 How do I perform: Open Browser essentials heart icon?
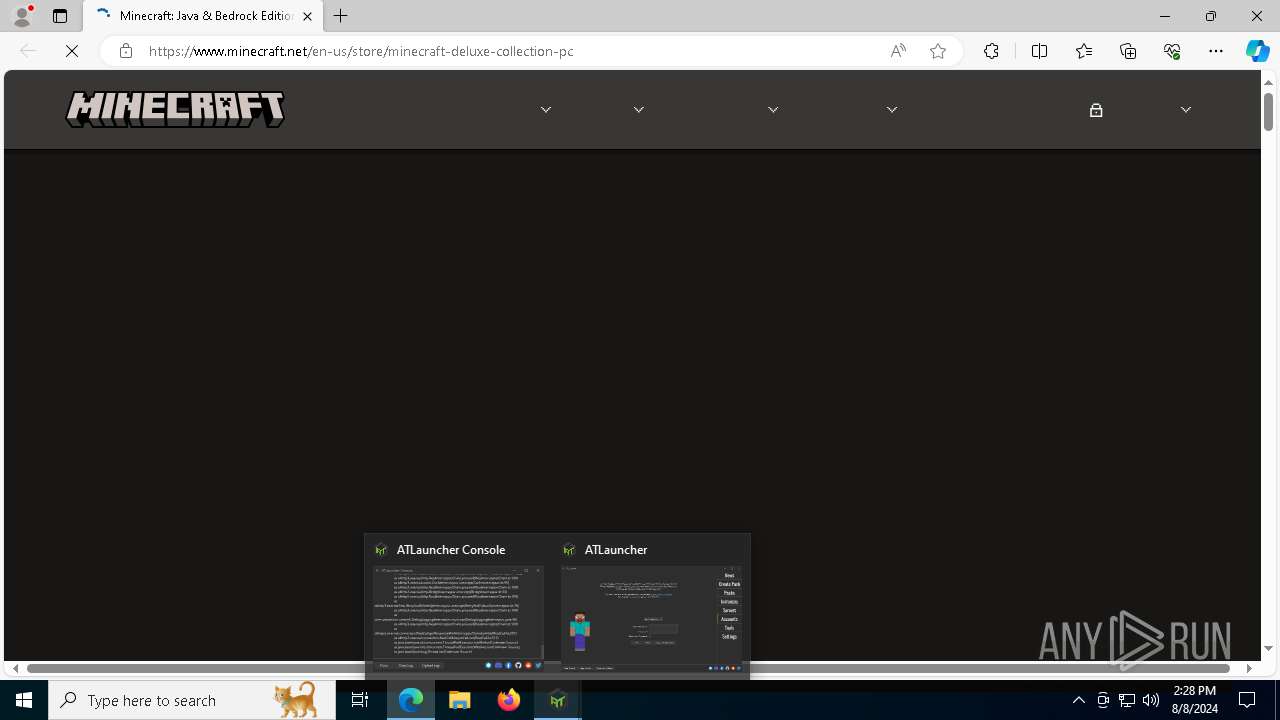click(x=1172, y=51)
